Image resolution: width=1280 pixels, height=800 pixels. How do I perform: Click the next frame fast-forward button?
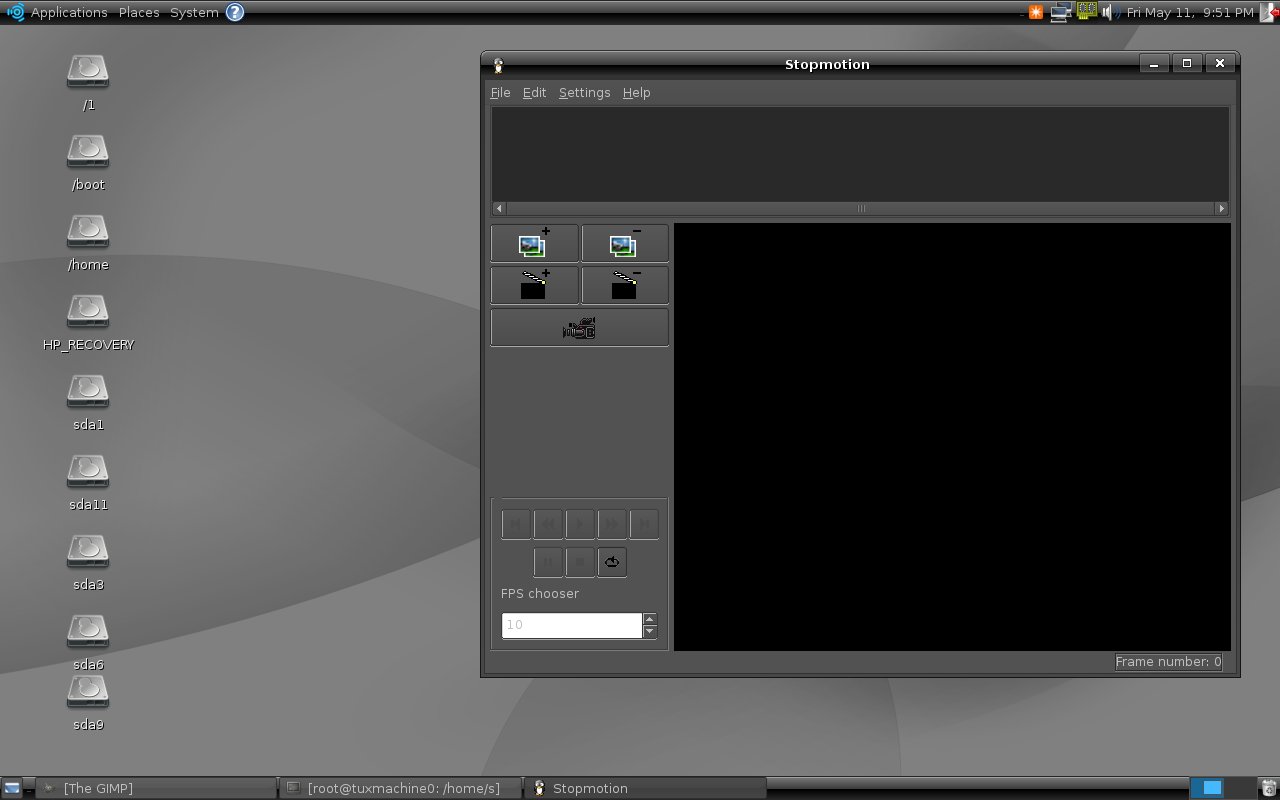coord(612,524)
